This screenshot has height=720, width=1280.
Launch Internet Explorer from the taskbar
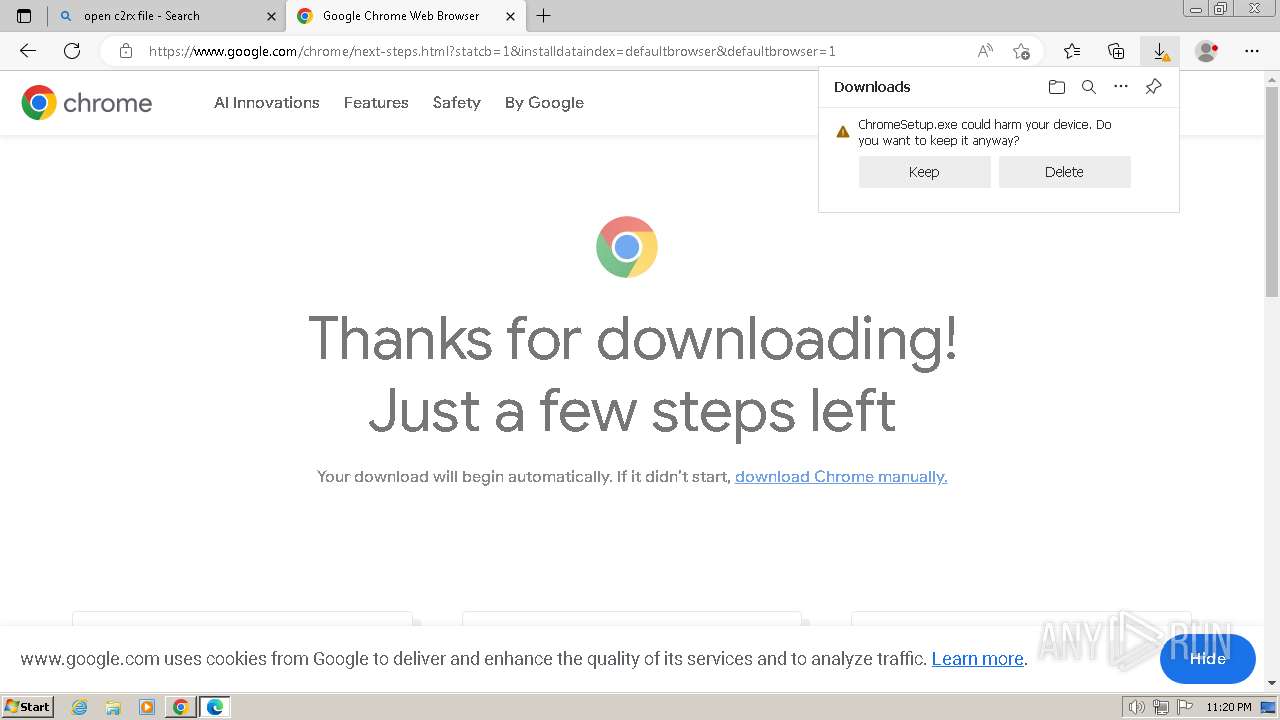79,707
